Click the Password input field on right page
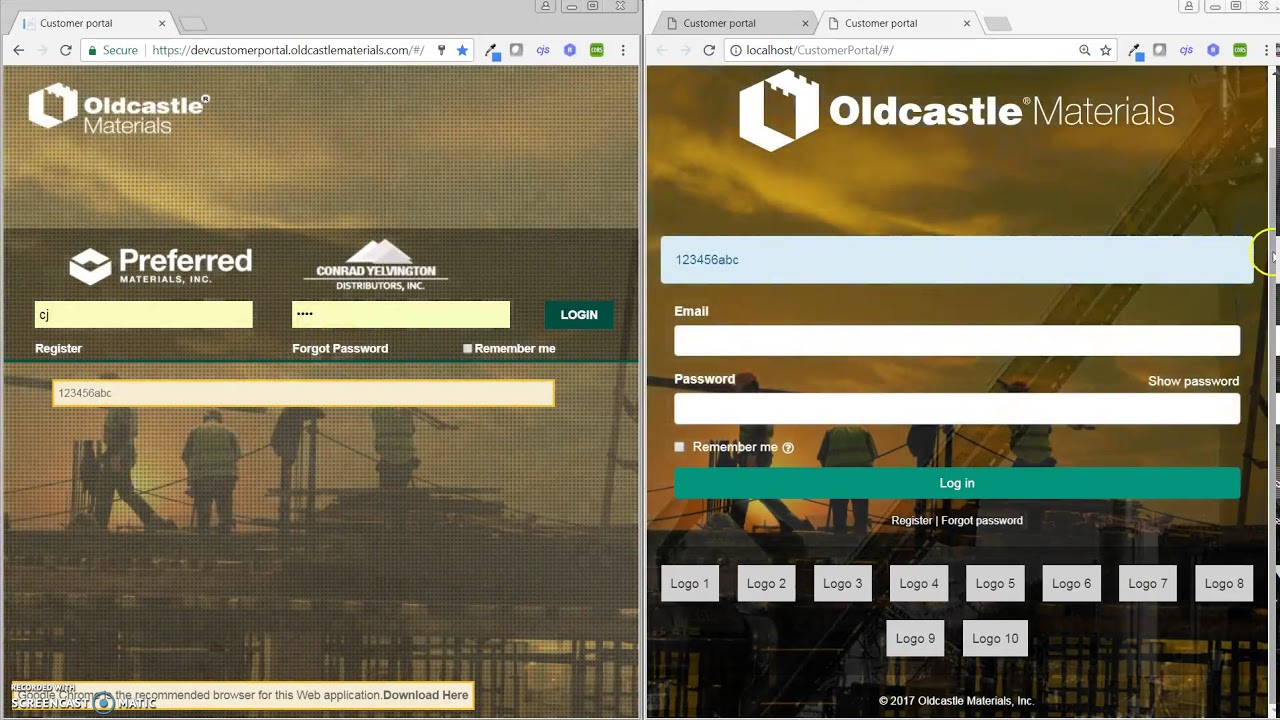1280x720 pixels. [957, 409]
